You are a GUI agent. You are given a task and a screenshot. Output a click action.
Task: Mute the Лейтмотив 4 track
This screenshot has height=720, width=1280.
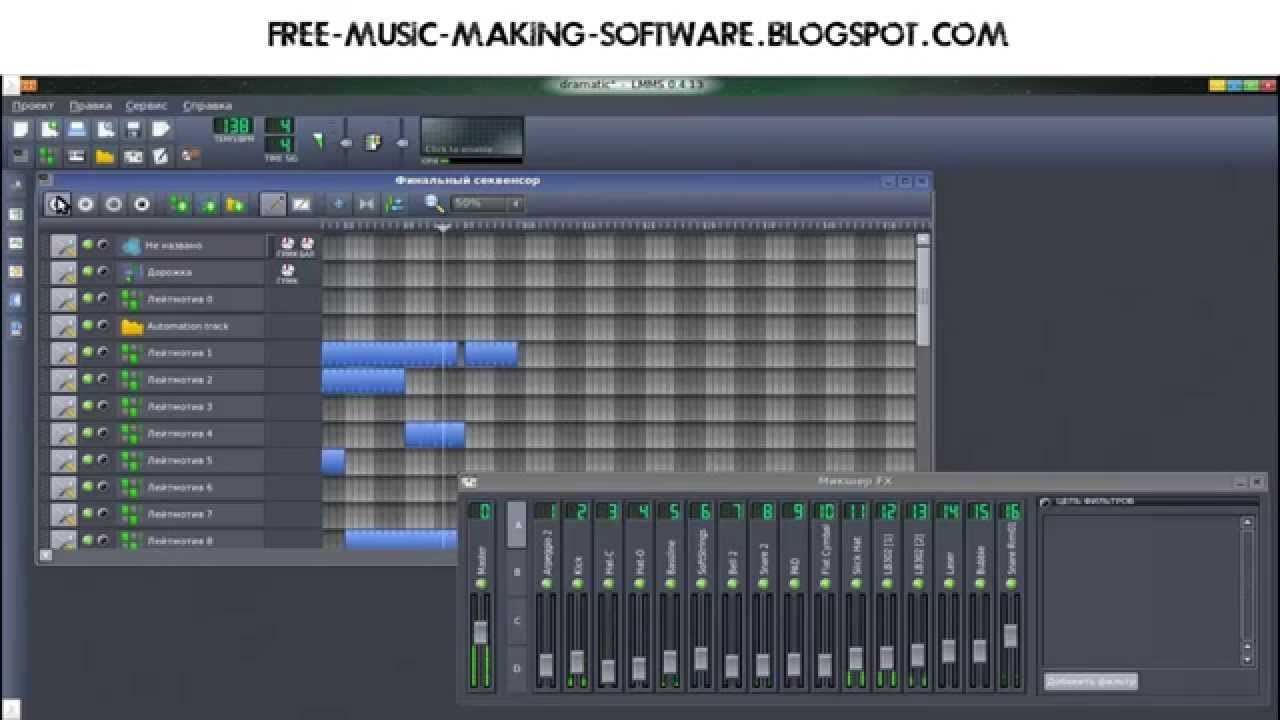point(88,433)
